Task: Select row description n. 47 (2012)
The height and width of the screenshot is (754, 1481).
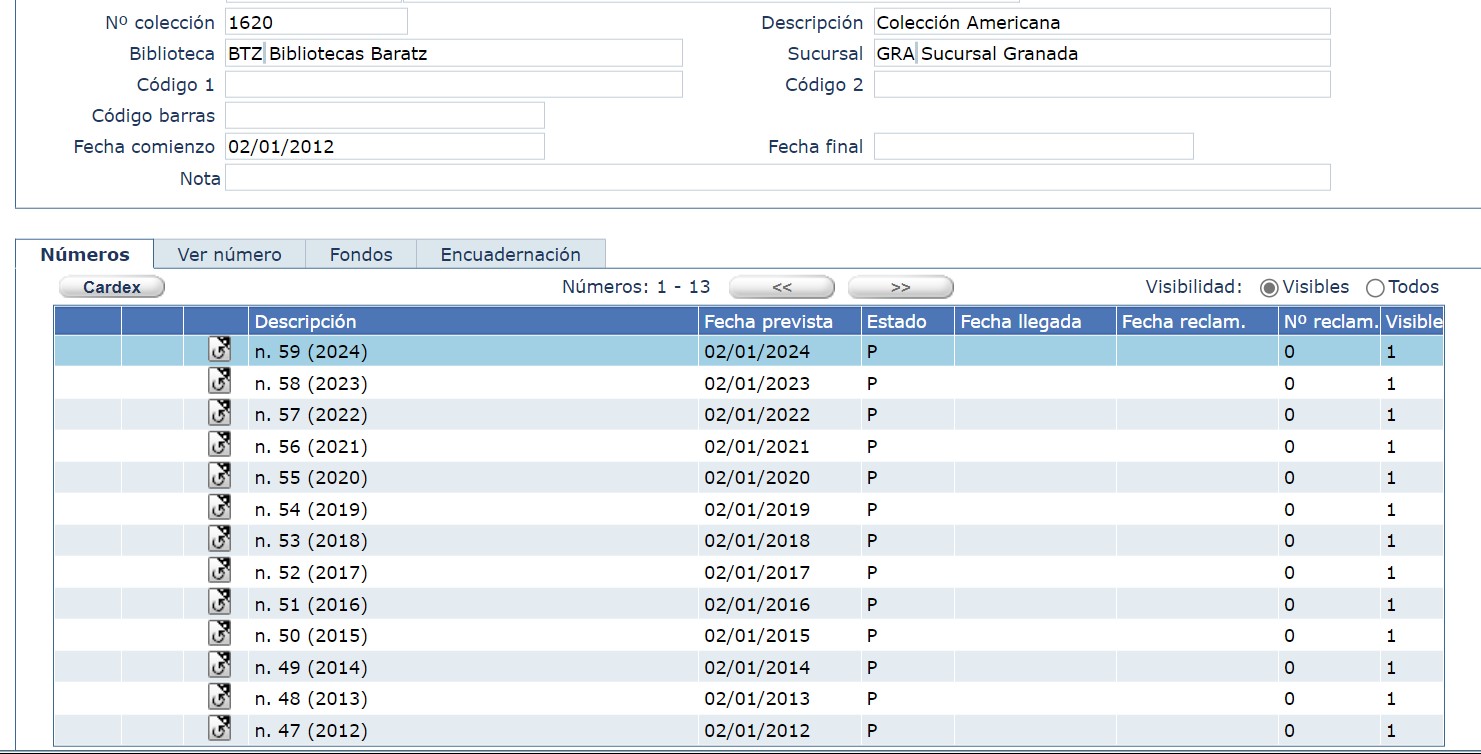Action: (x=311, y=730)
